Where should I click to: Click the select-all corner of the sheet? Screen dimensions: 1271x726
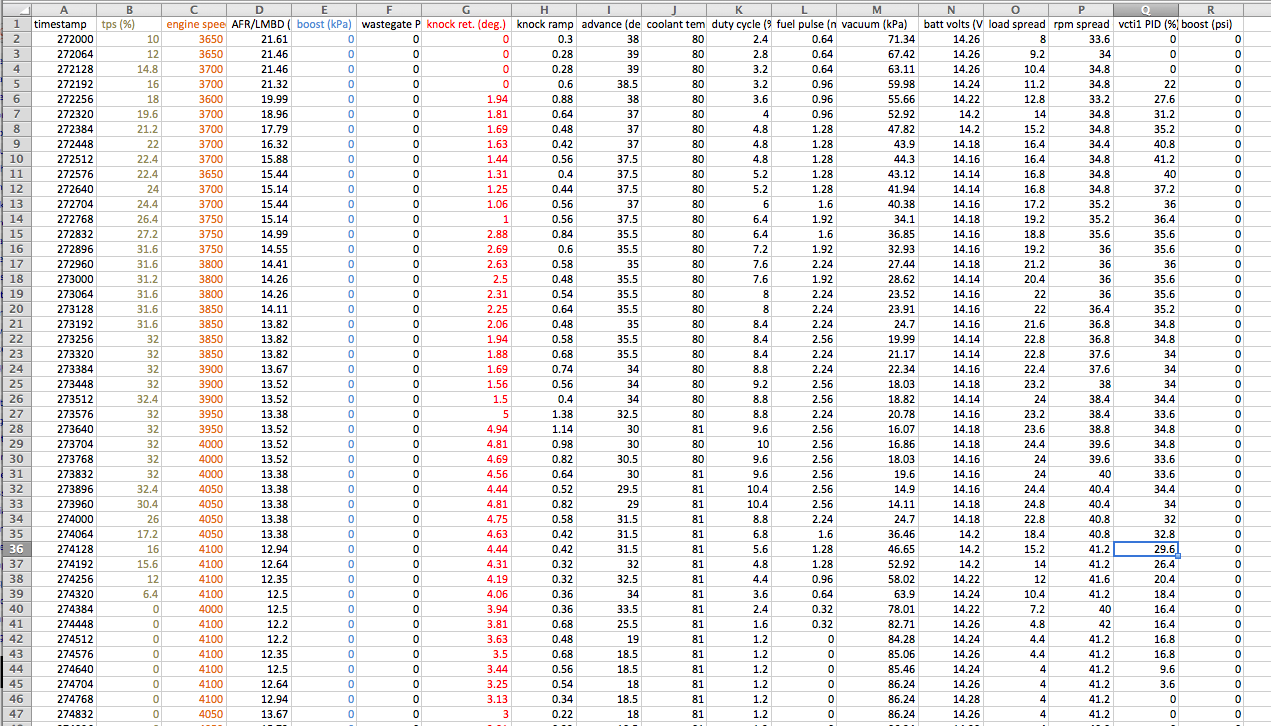pos(15,7)
